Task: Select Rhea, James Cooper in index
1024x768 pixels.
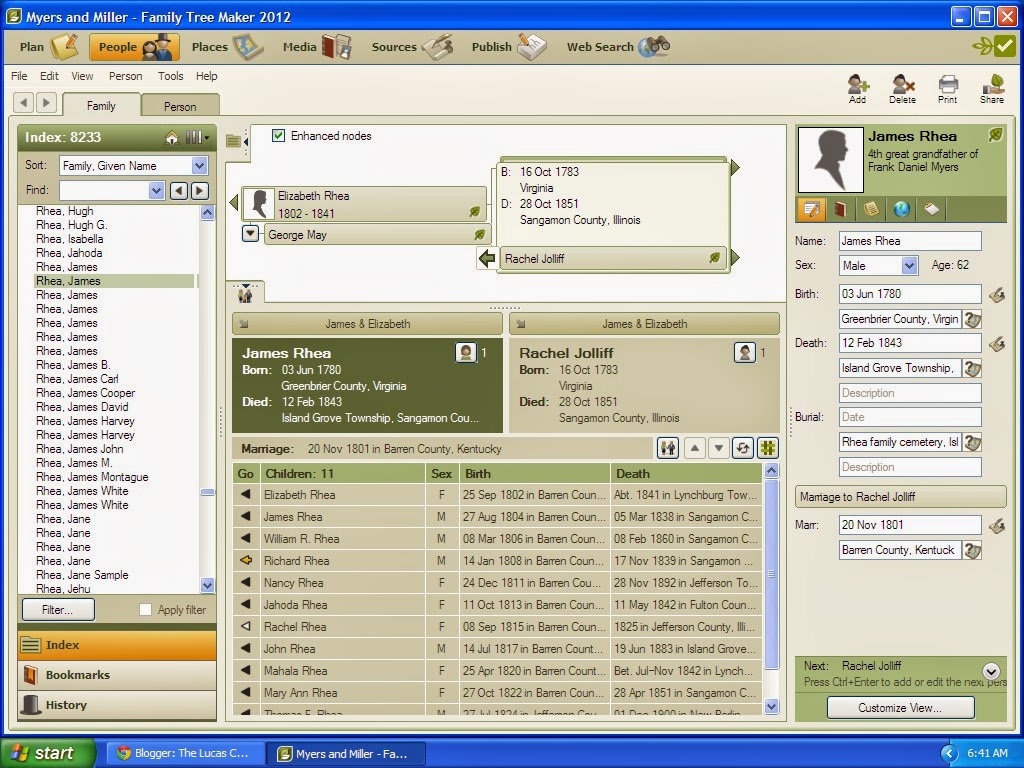Action: (86, 392)
